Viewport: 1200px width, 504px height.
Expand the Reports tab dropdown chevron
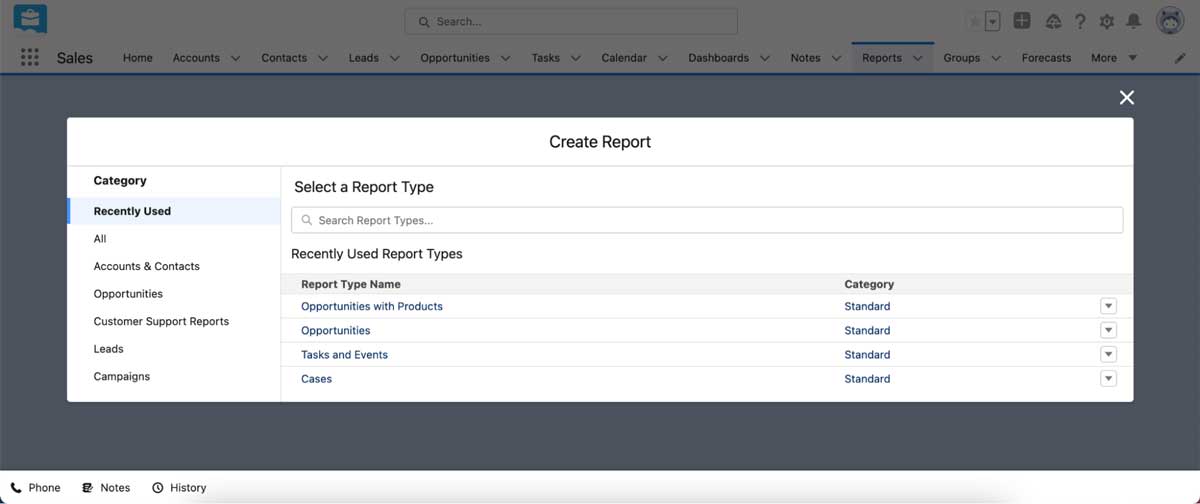click(918, 58)
